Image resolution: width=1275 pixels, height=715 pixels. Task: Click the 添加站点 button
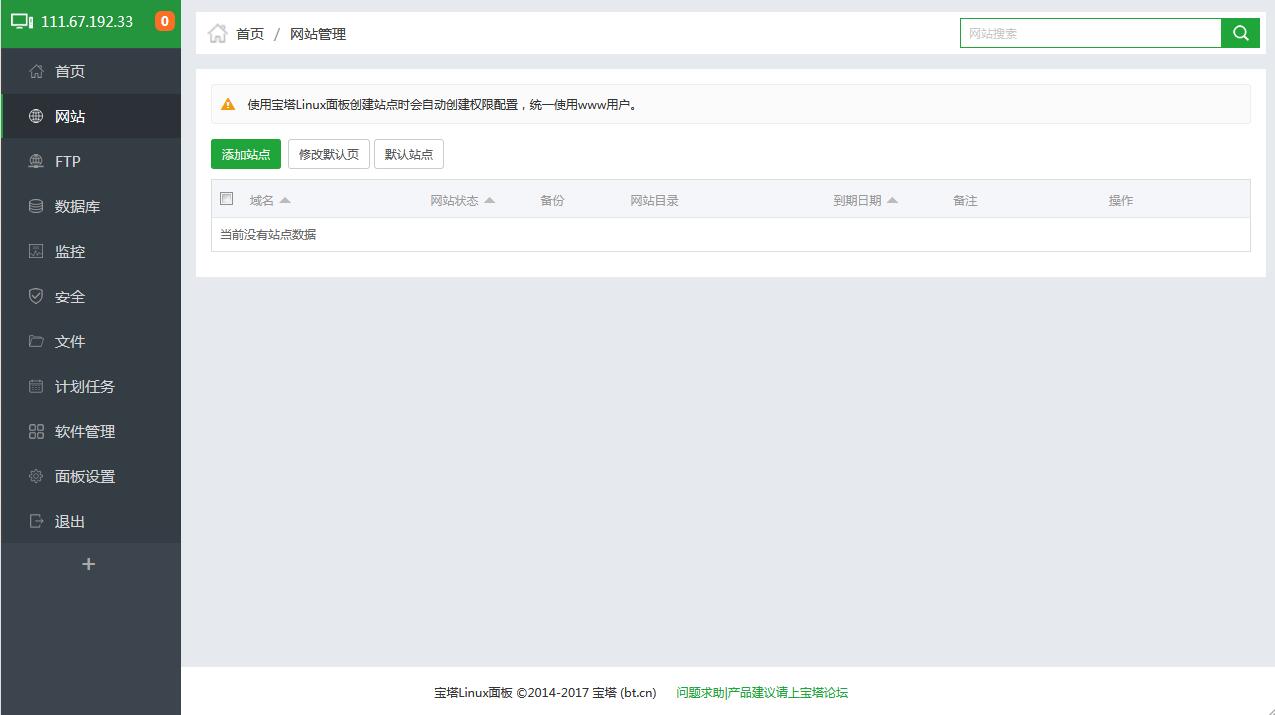(x=245, y=153)
